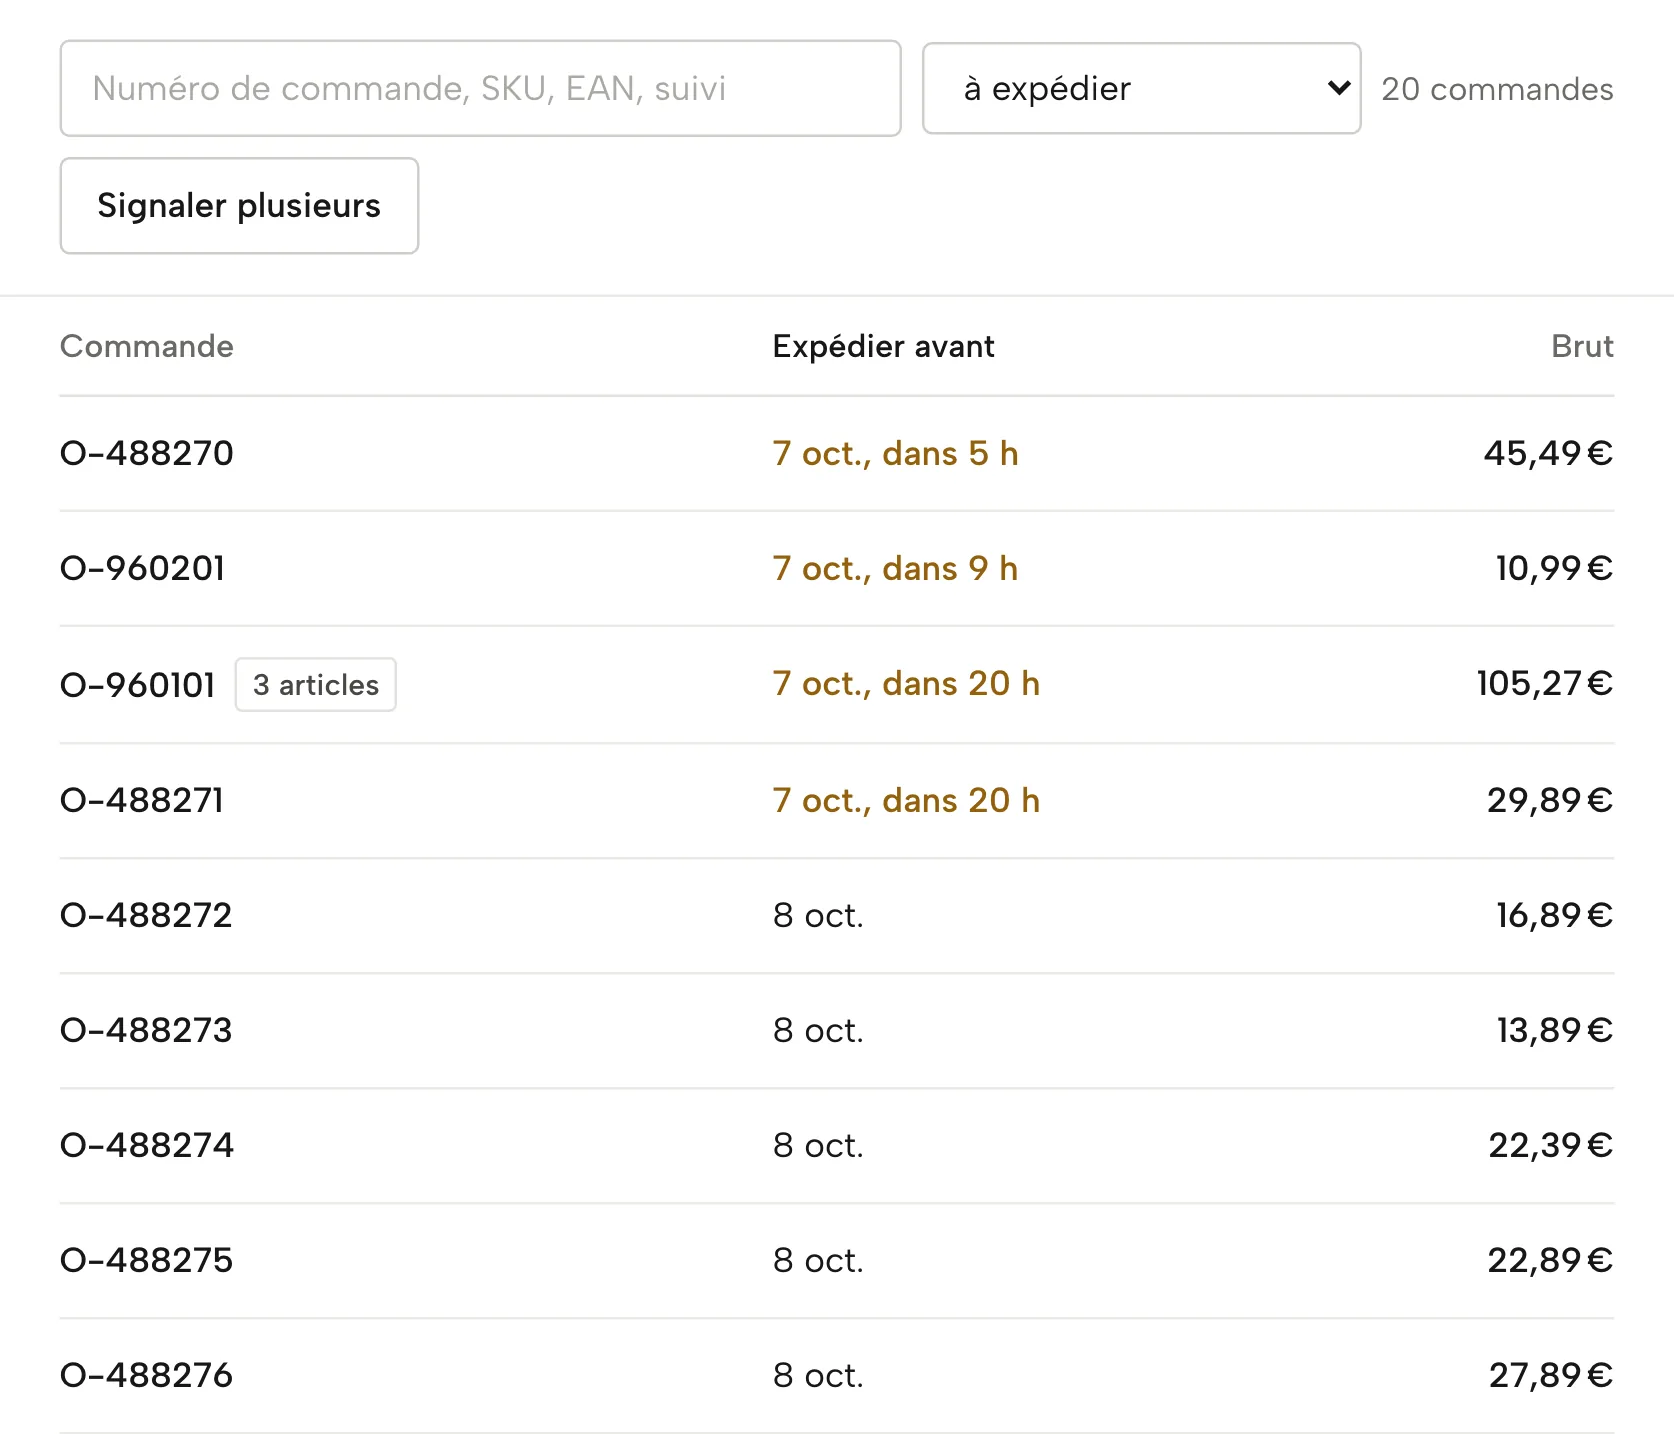The width and height of the screenshot is (1674, 1434).
Task: Click the '8 oct.' date of order O-488276
Action: coord(818,1375)
